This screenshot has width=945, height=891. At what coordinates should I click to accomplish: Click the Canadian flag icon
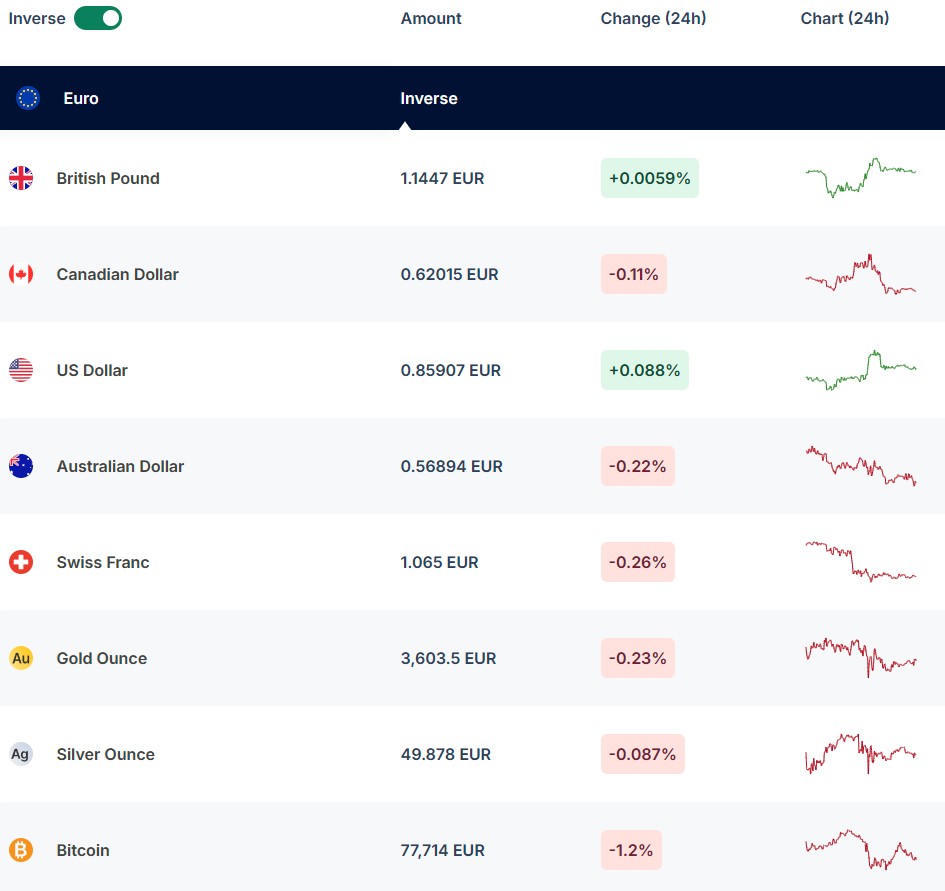(21, 274)
